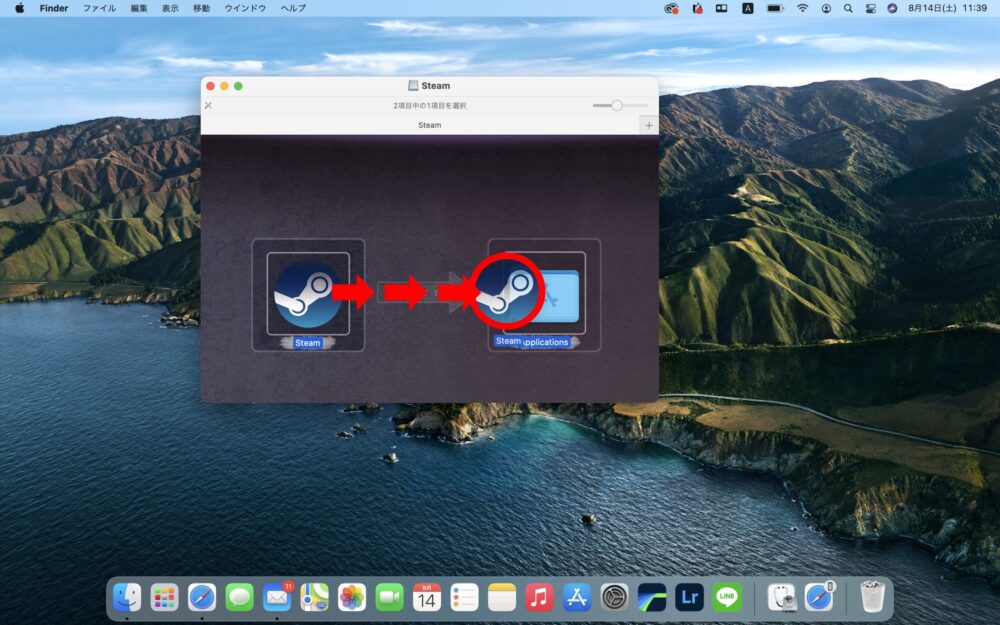
Task: Open the user account menu bar icon
Action: 826,8
